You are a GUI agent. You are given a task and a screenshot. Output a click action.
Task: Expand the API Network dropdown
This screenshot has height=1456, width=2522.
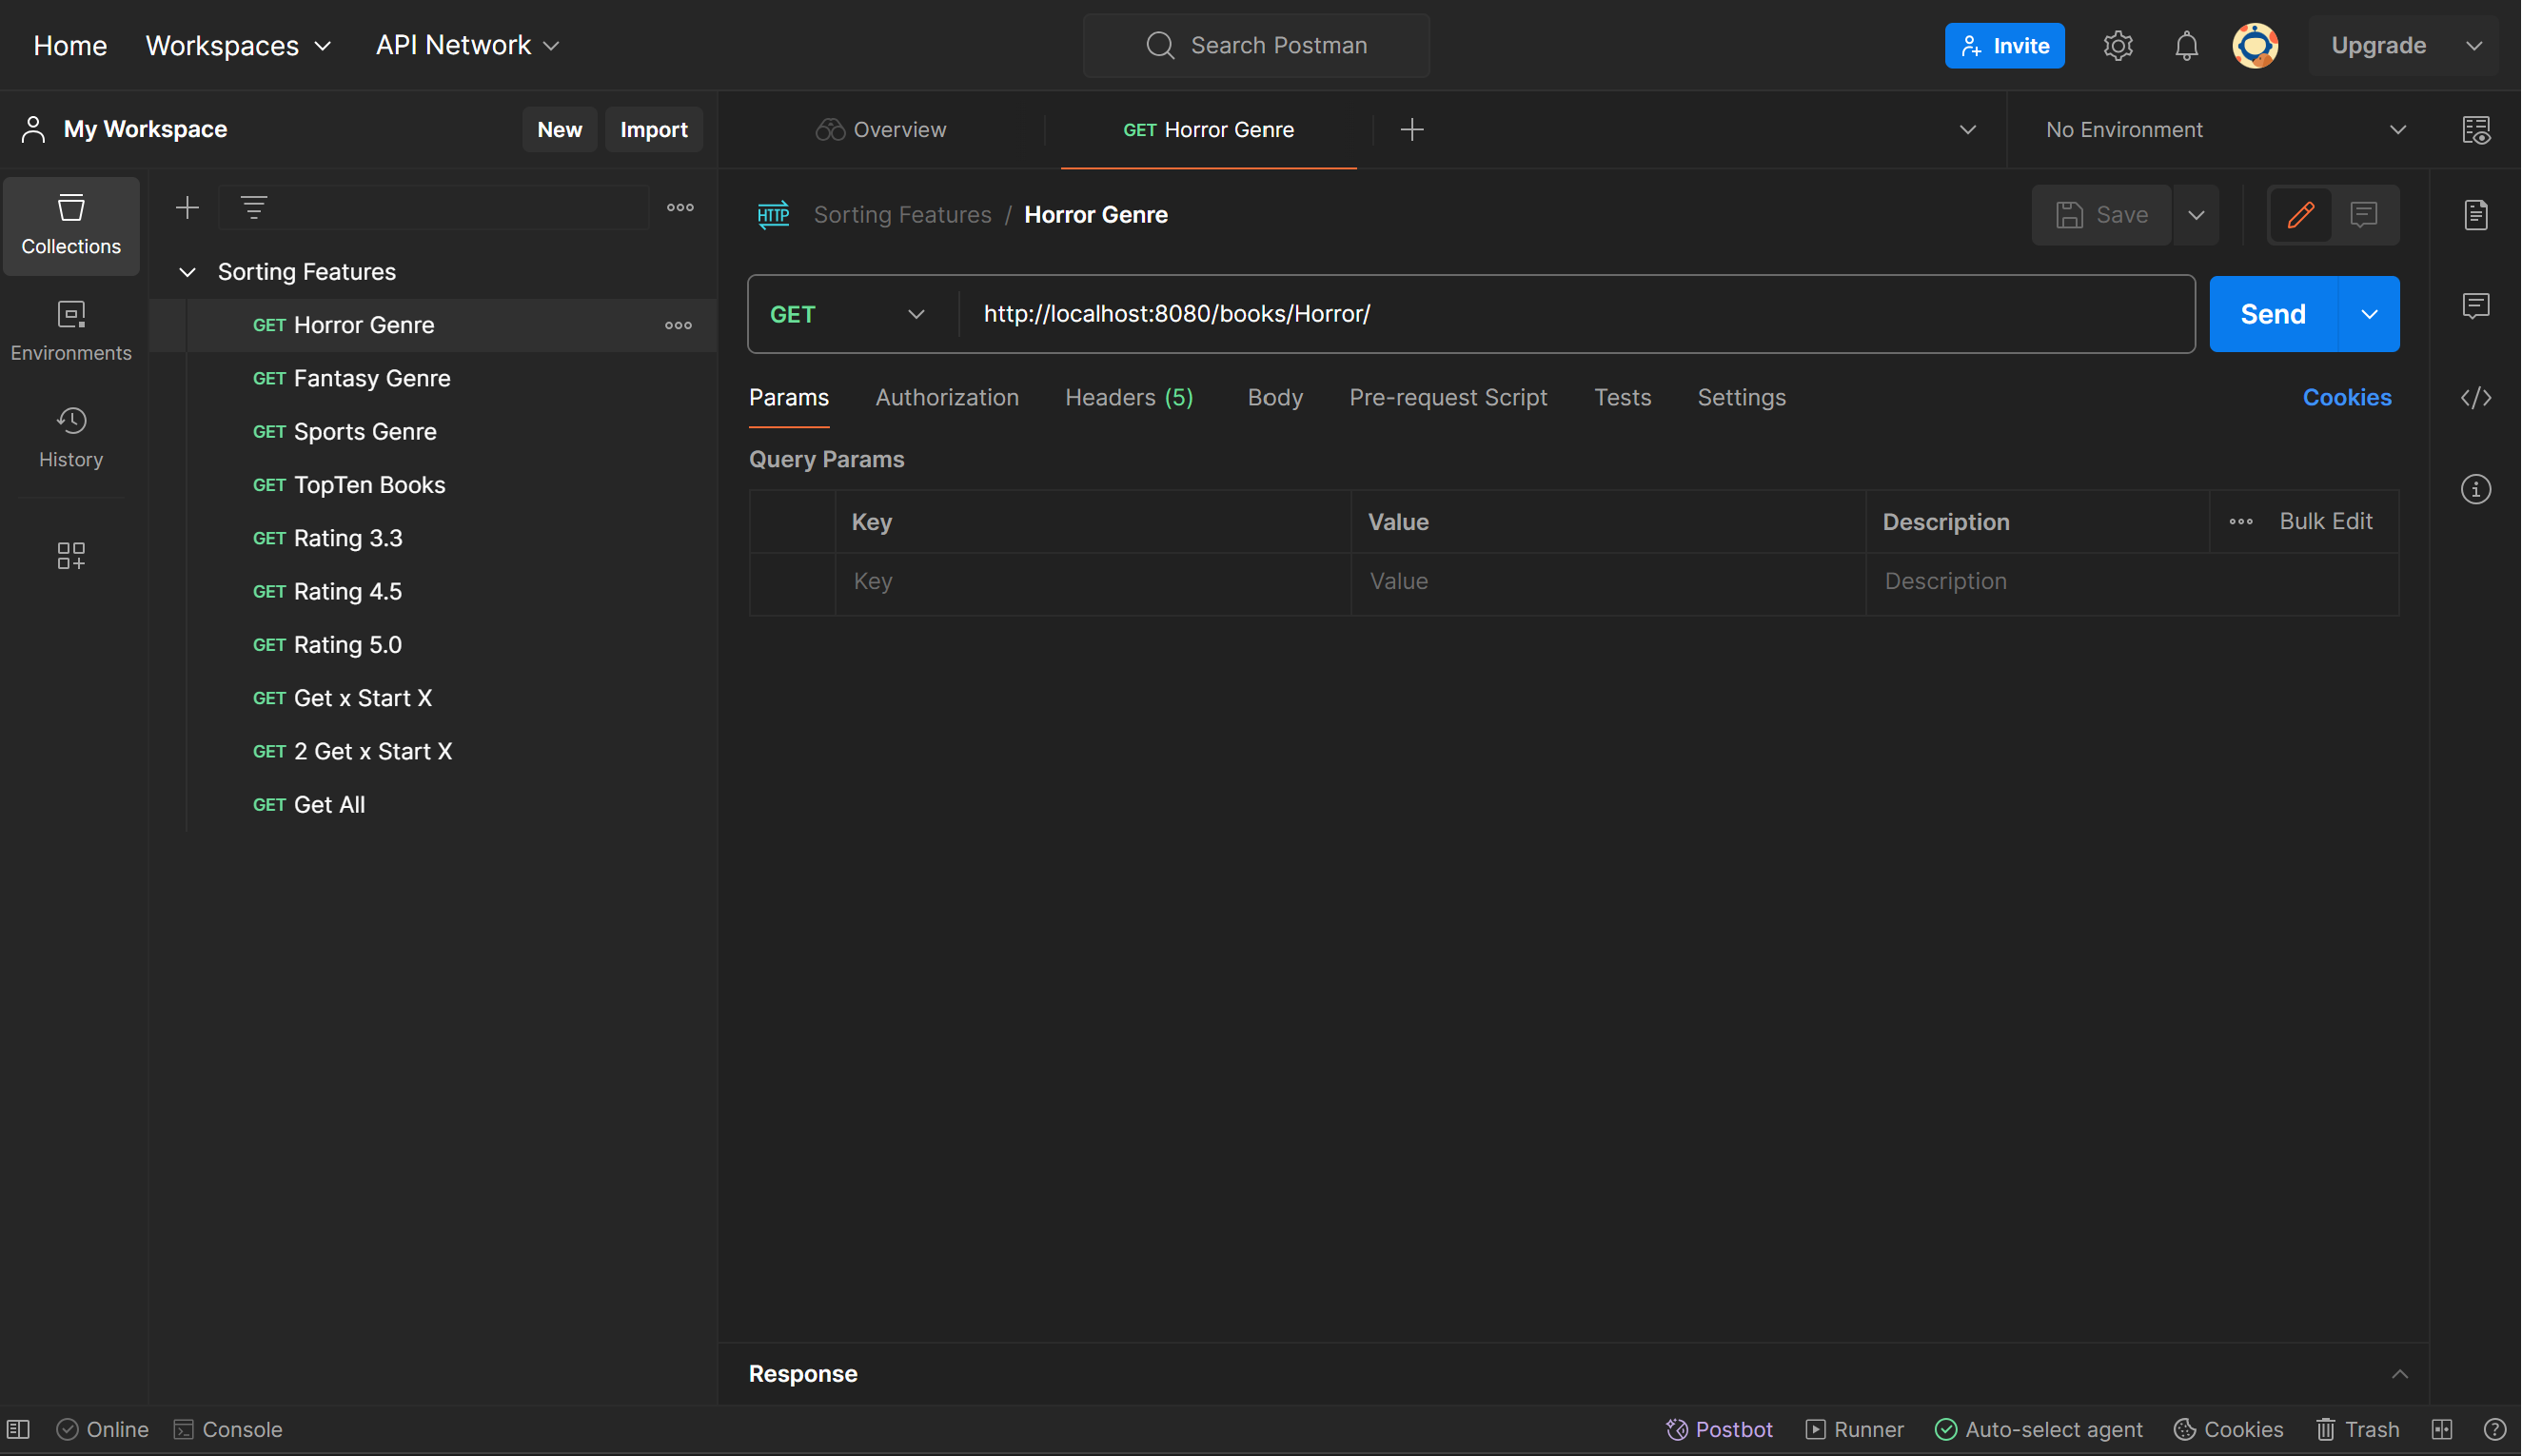pyautogui.click(x=467, y=46)
